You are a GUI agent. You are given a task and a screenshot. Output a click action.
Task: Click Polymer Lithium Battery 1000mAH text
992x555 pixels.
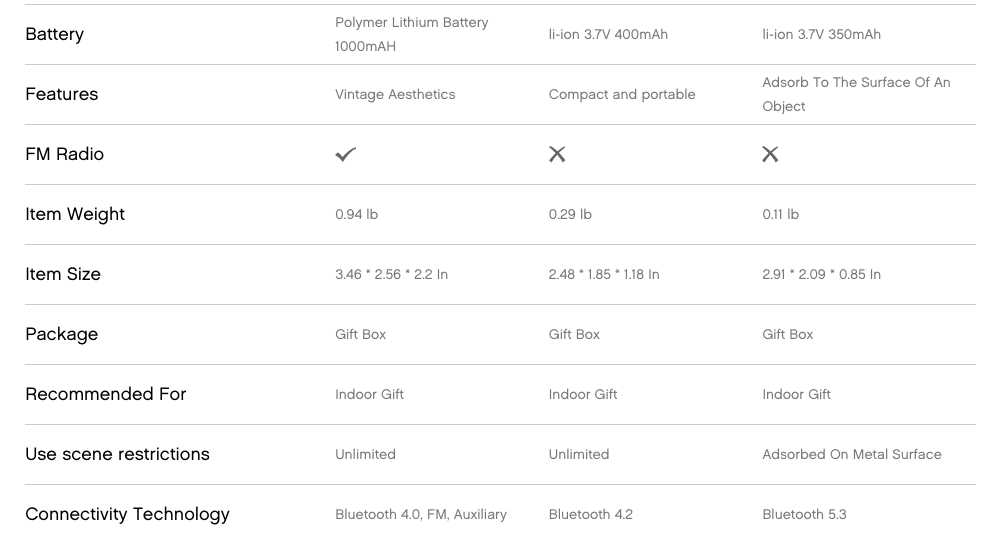pyautogui.click(x=412, y=34)
